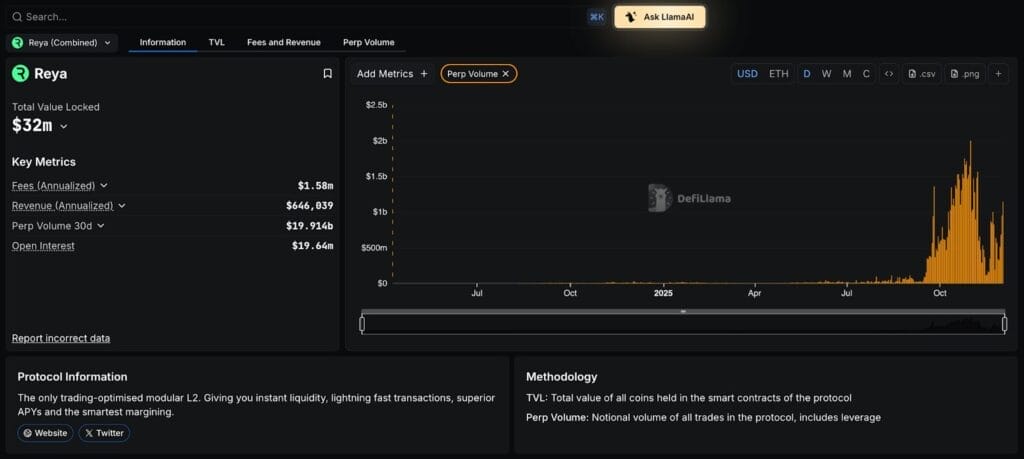Click the range slider top grip bar
The width and height of the screenshot is (1024, 459).
click(683, 311)
